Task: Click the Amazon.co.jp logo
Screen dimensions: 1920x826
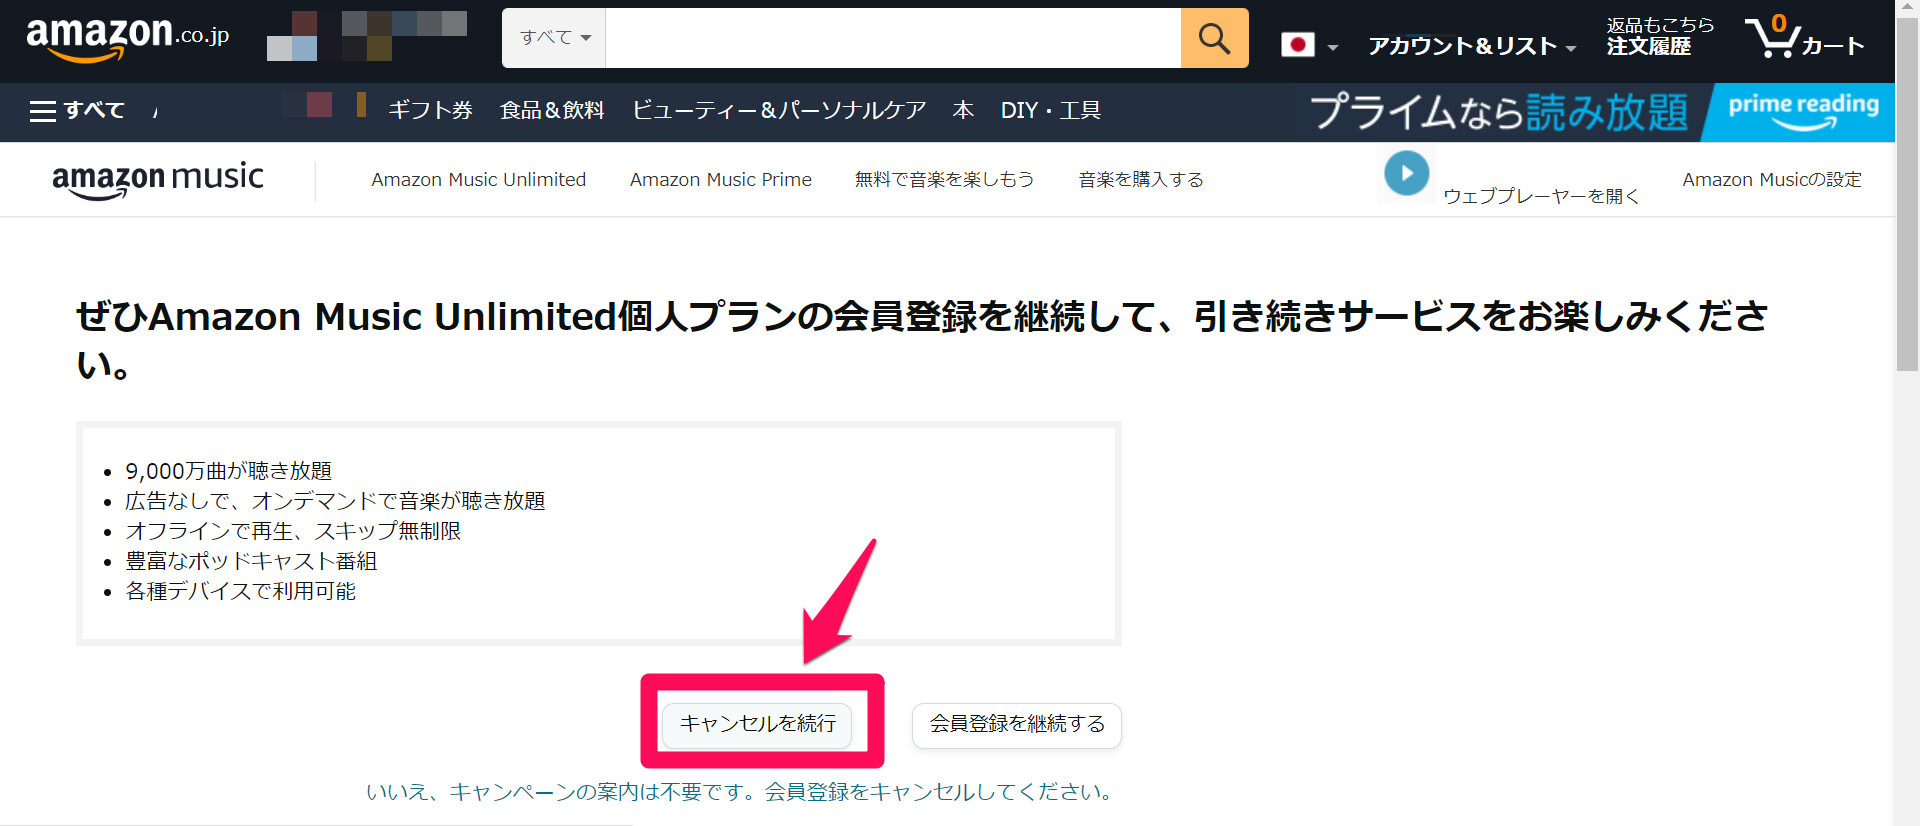Action: pos(128,39)
